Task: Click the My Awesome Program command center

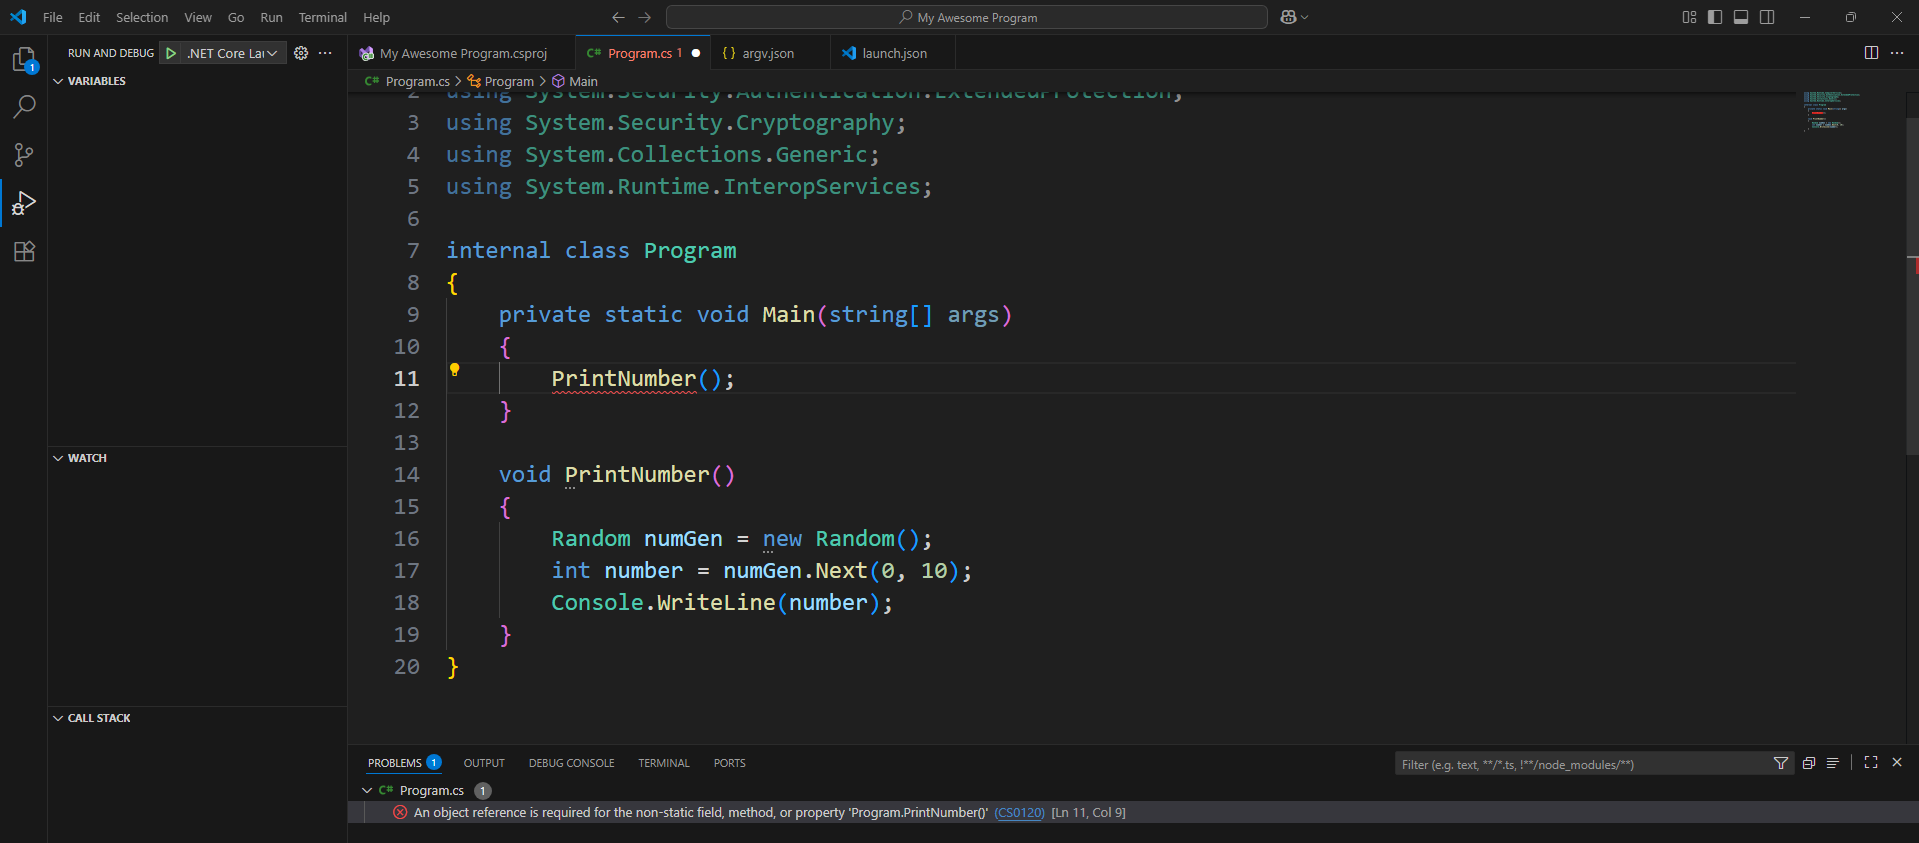Action: pos(966,17)
